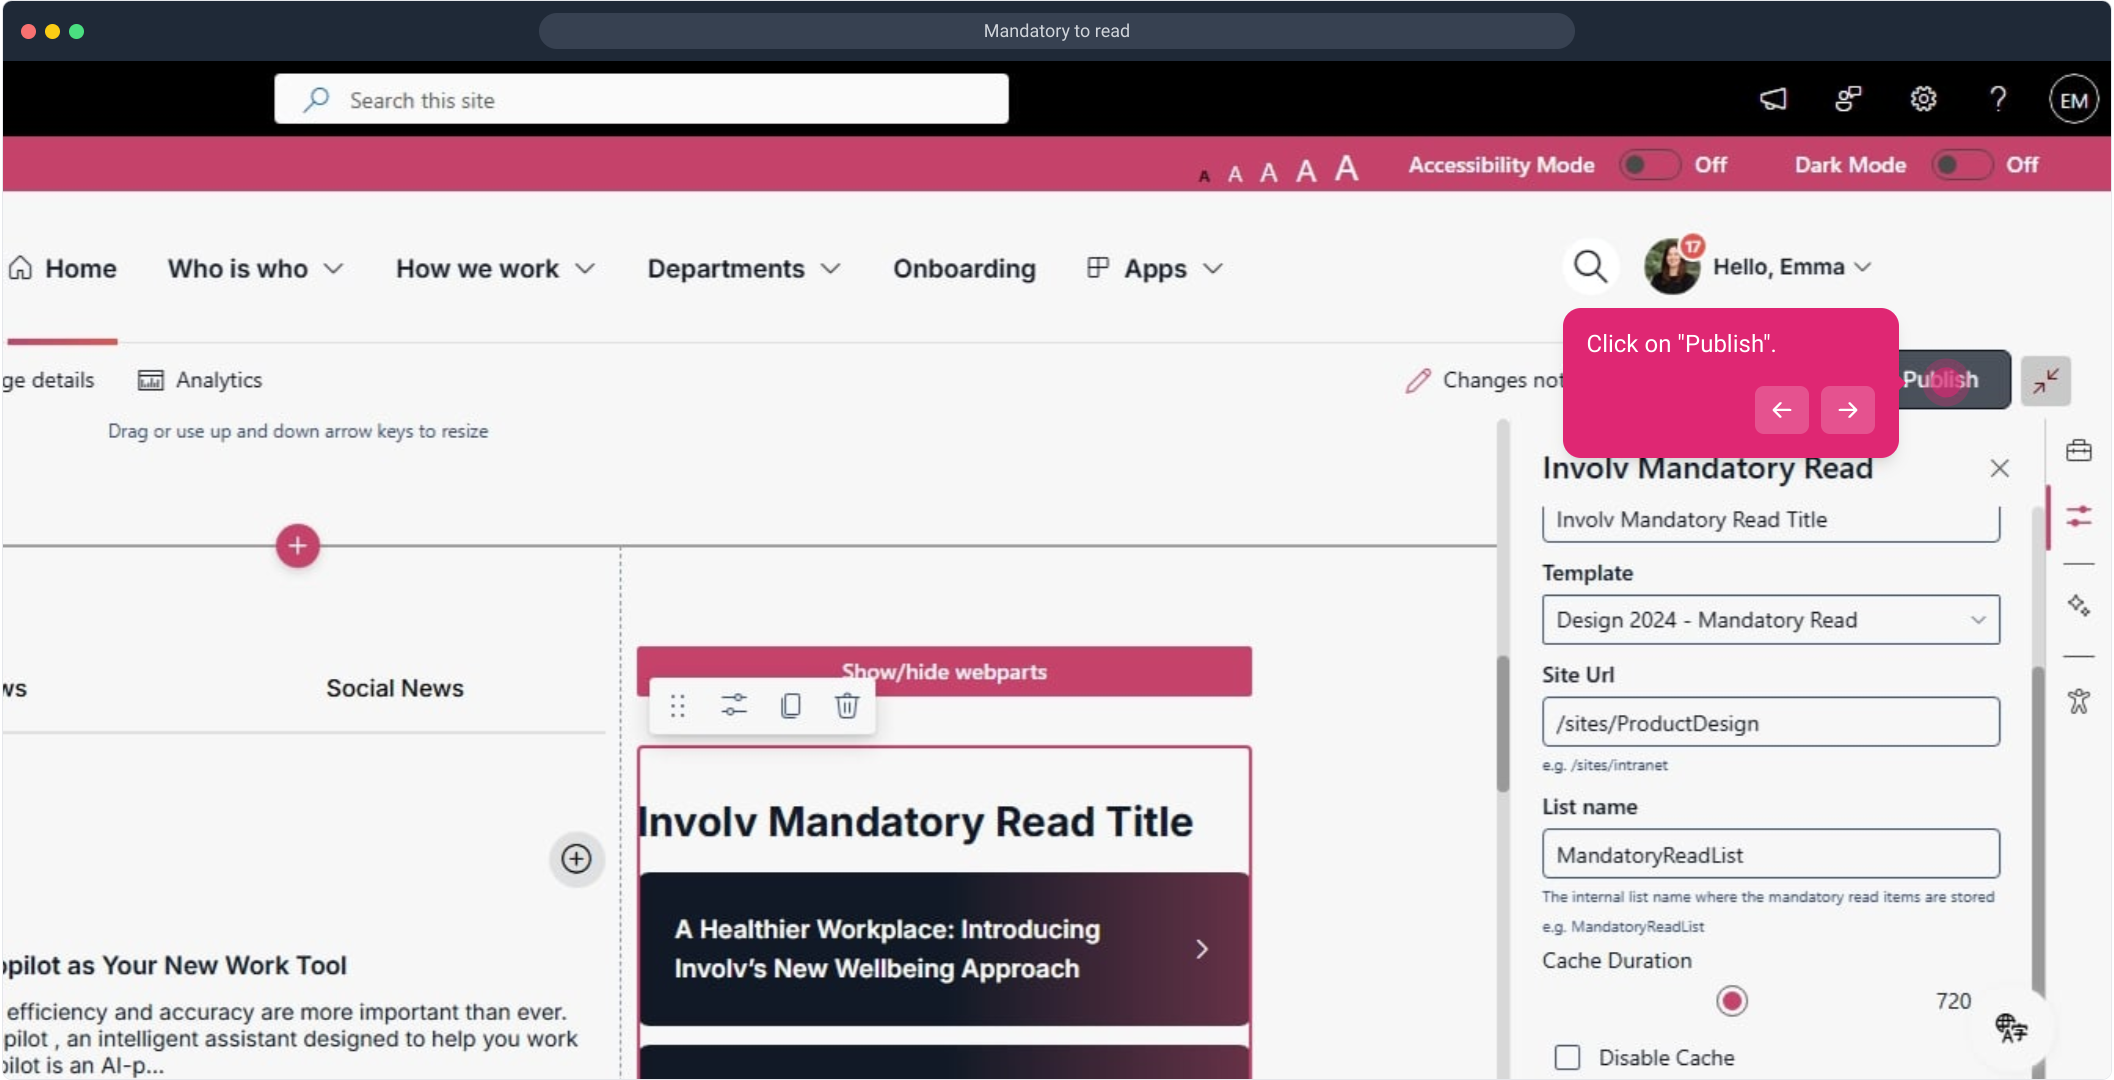
Task: Open the Analytics tab
Action: tap(200, 380)
